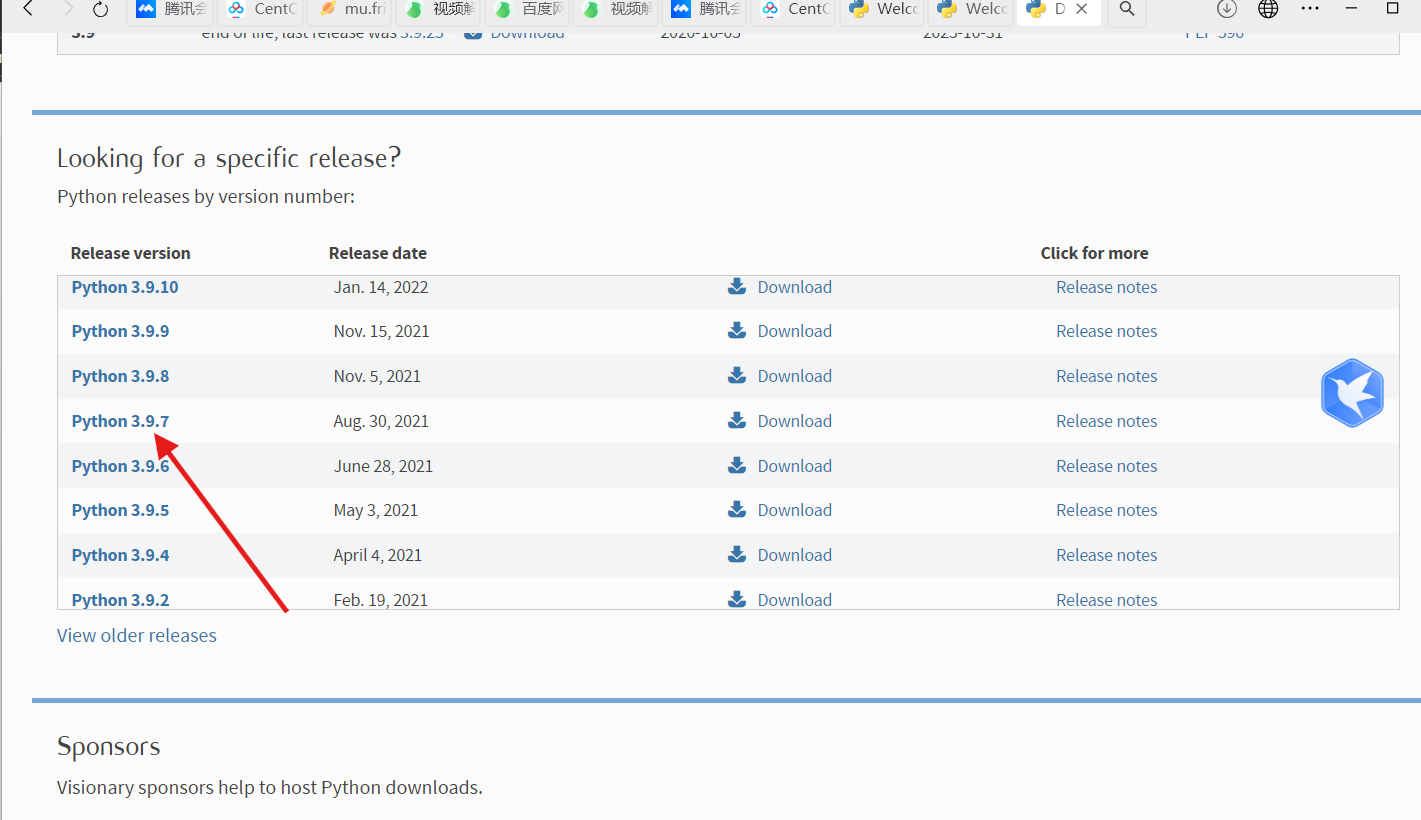
Task: Open the Python 3.9.2 release page
Action: (x=121, y=600)
